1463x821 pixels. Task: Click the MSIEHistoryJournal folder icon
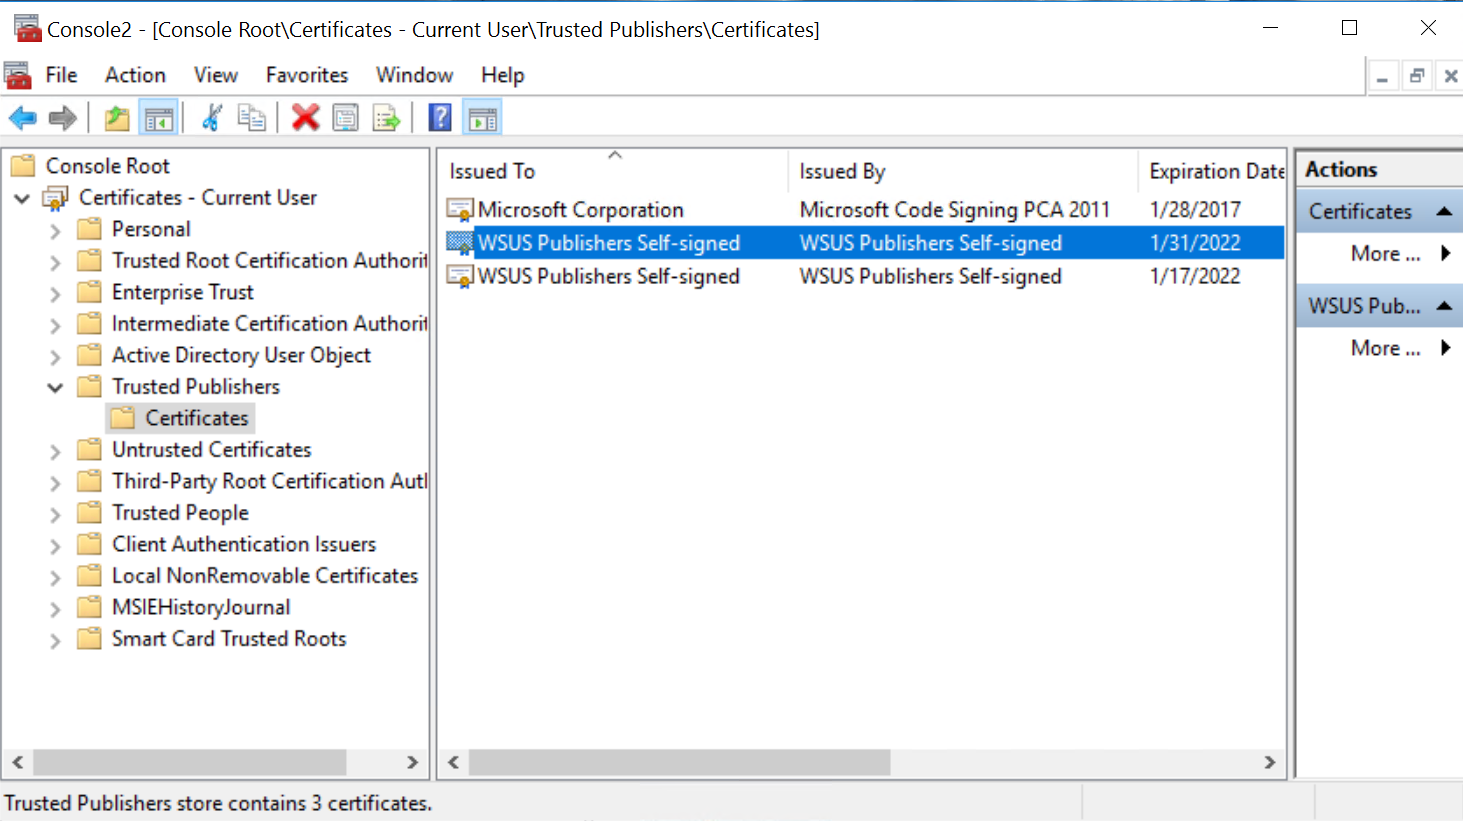point(89,607)
